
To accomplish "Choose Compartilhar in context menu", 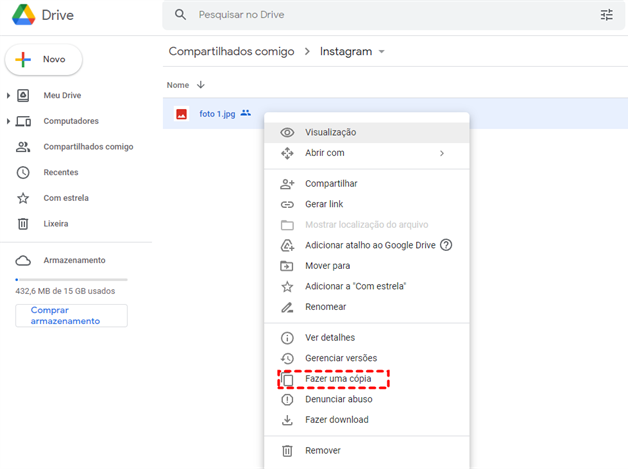I will click(366, 184).
